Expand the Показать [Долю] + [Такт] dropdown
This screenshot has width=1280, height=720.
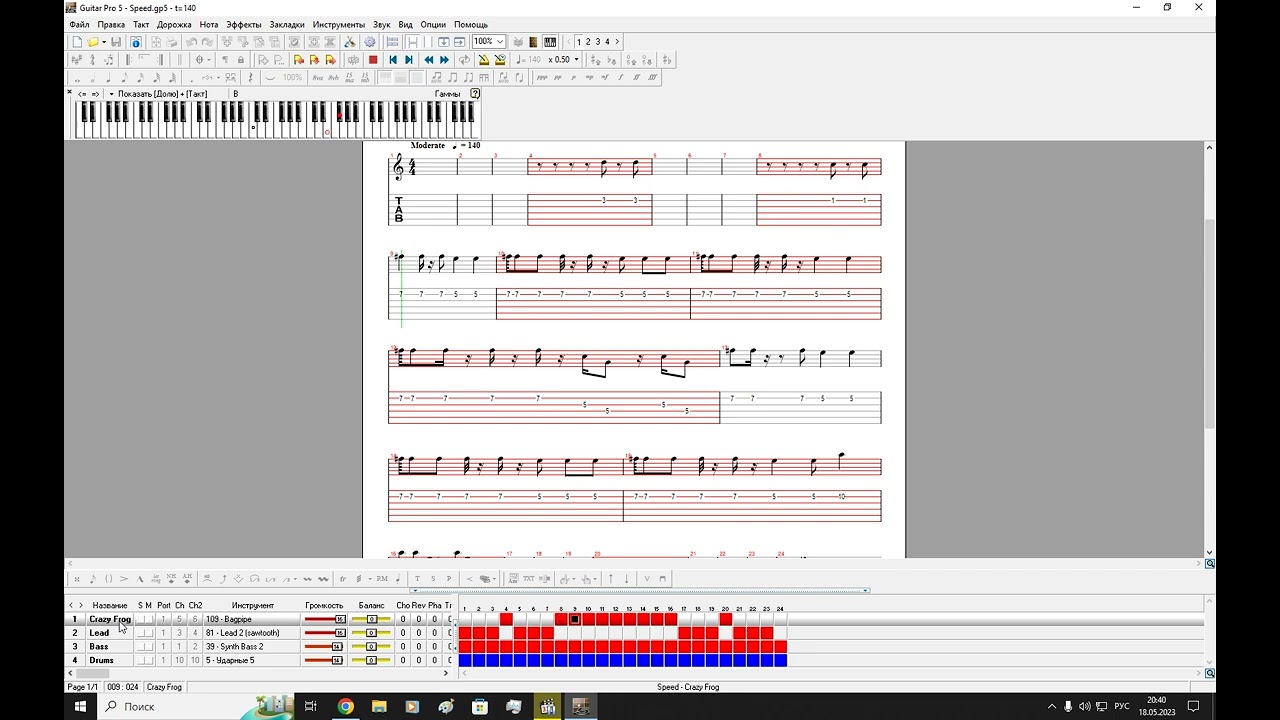click(112, 94)
